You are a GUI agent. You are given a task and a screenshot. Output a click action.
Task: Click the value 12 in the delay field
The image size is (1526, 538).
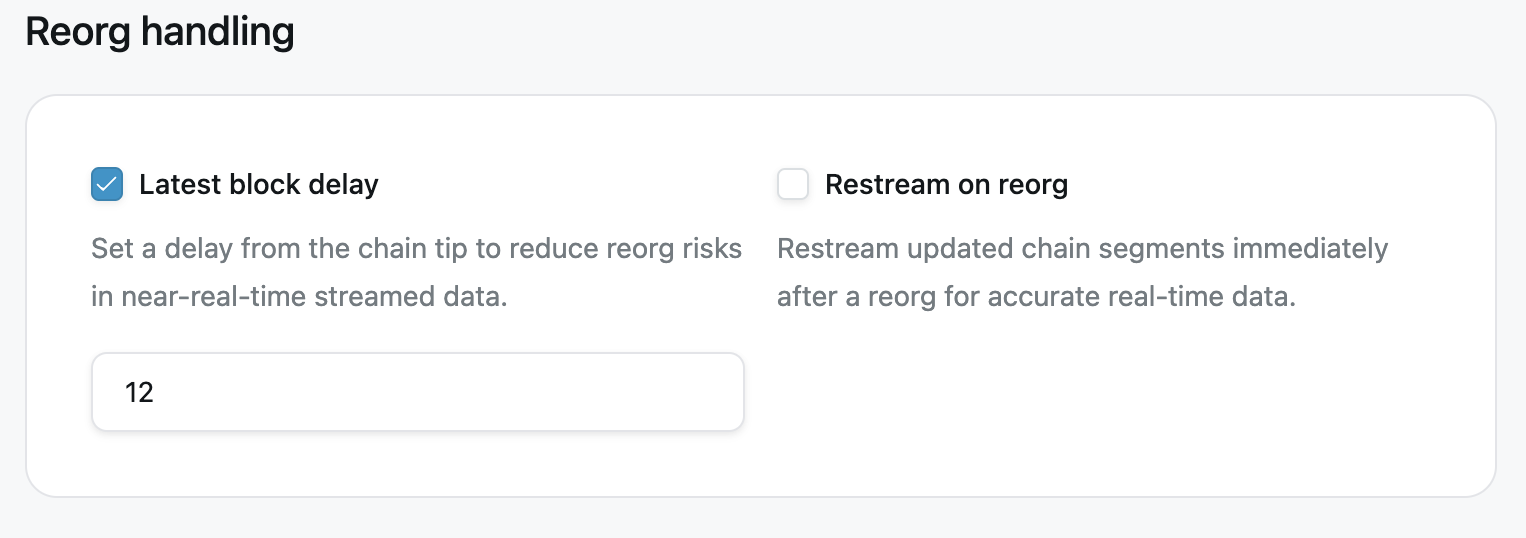pos(139,392)
